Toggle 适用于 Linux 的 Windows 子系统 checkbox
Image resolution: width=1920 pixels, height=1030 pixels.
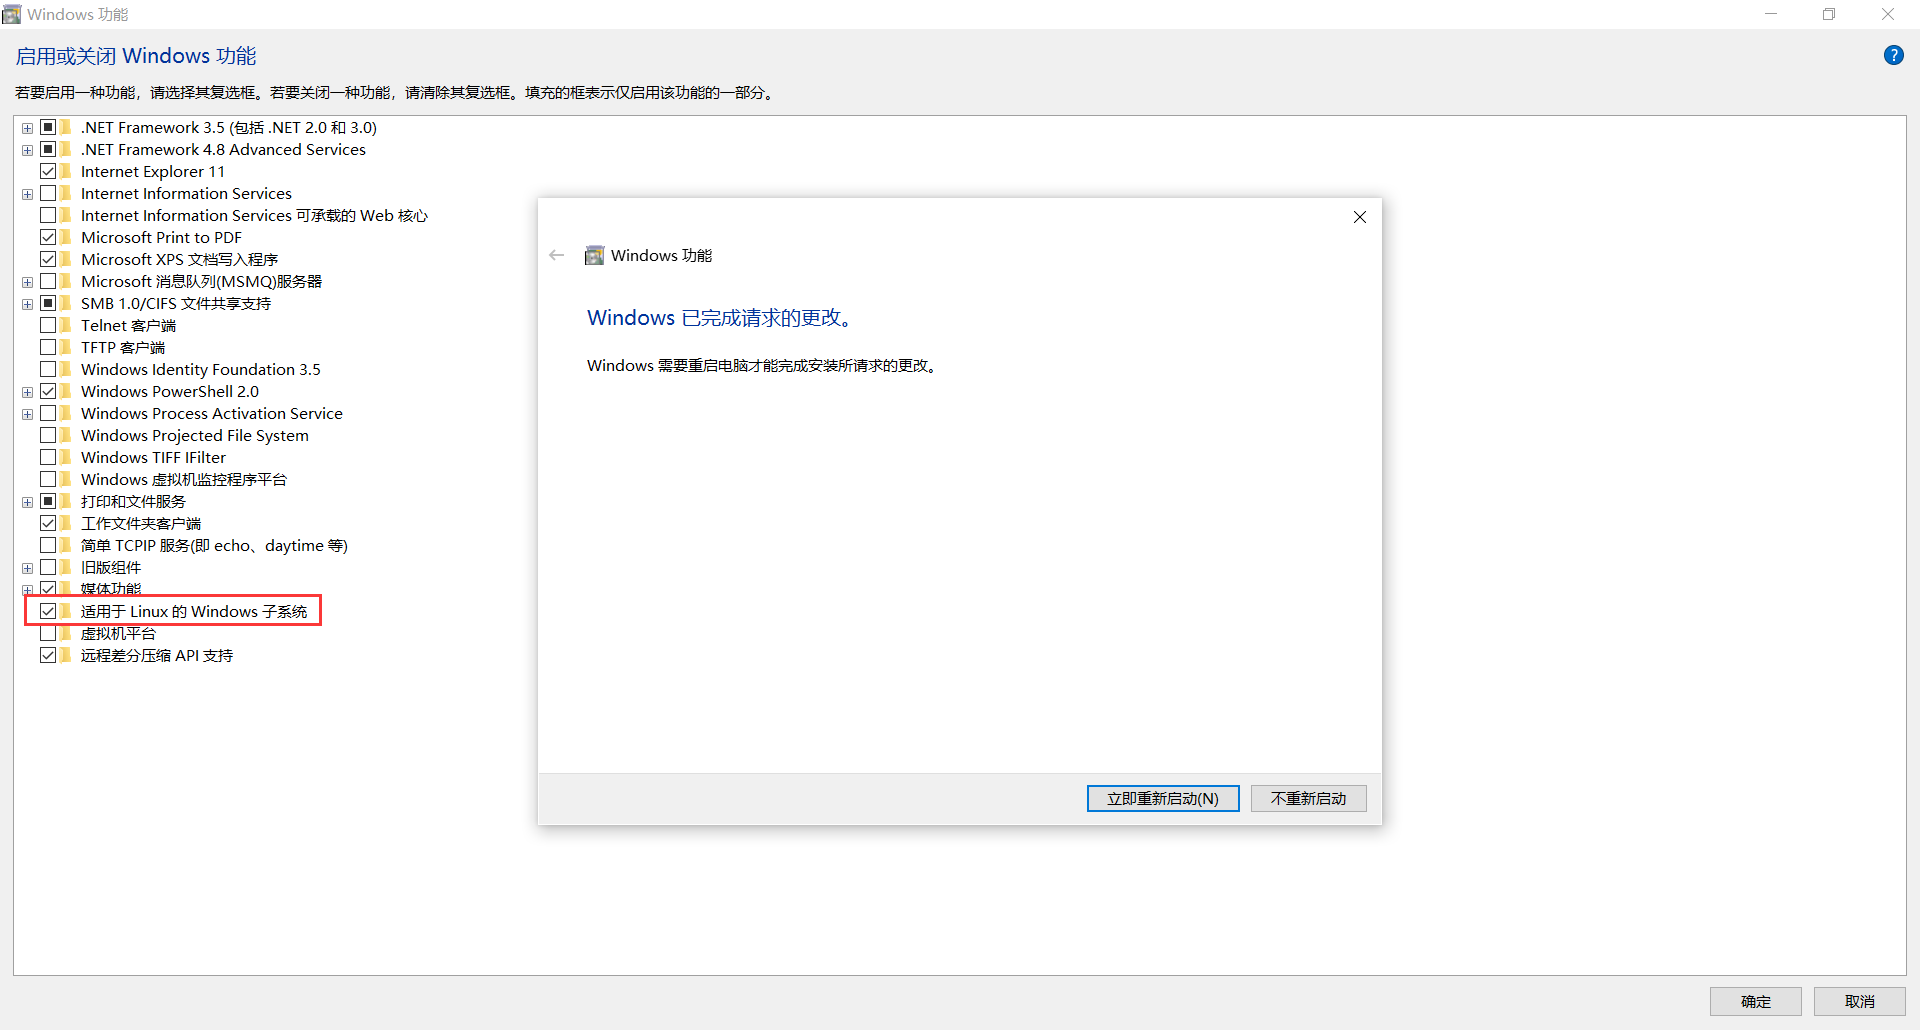pyautogui.click(x=48, y=611)
